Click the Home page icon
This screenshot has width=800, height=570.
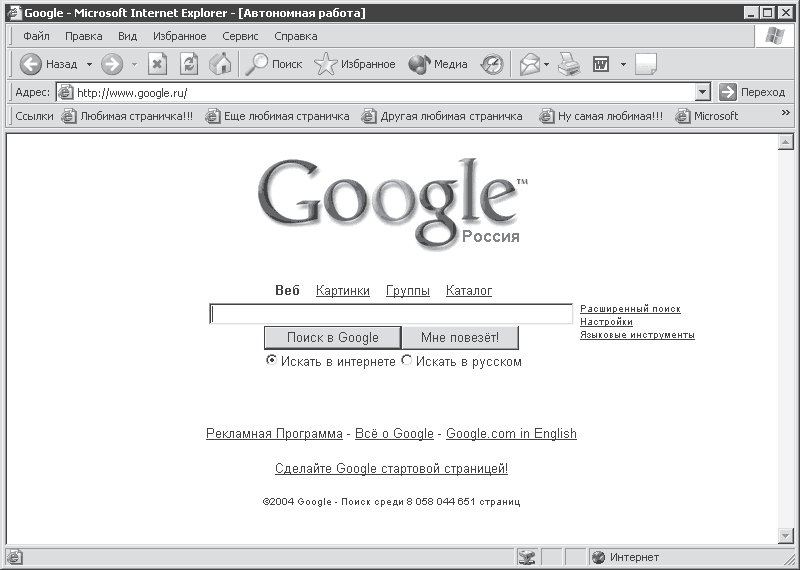point(220,64)
